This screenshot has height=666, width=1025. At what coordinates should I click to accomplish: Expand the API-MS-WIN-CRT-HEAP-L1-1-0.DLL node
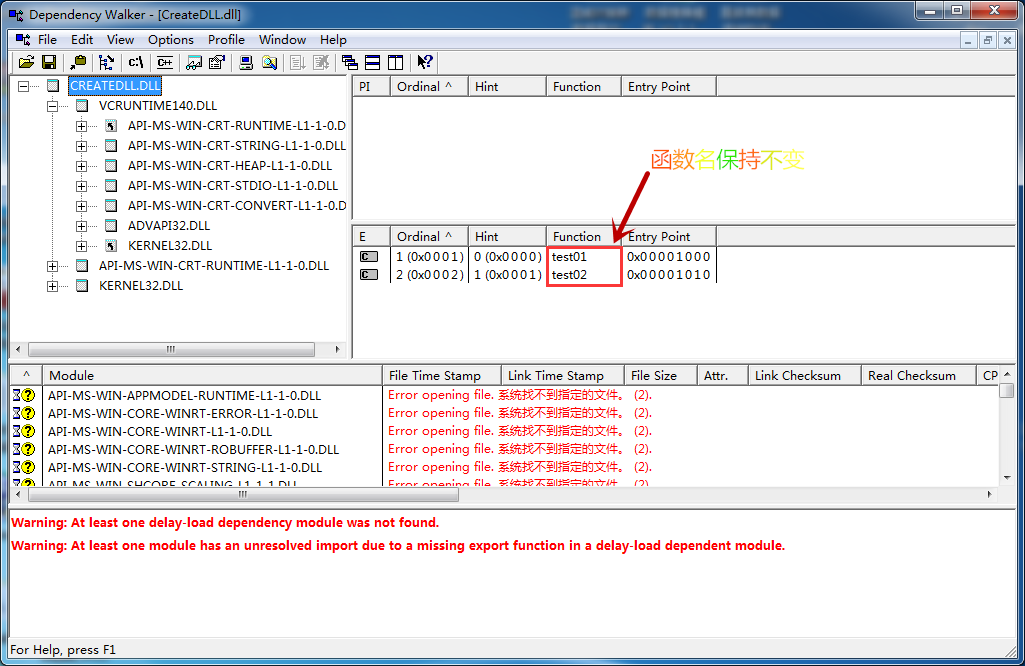point(82,166)
